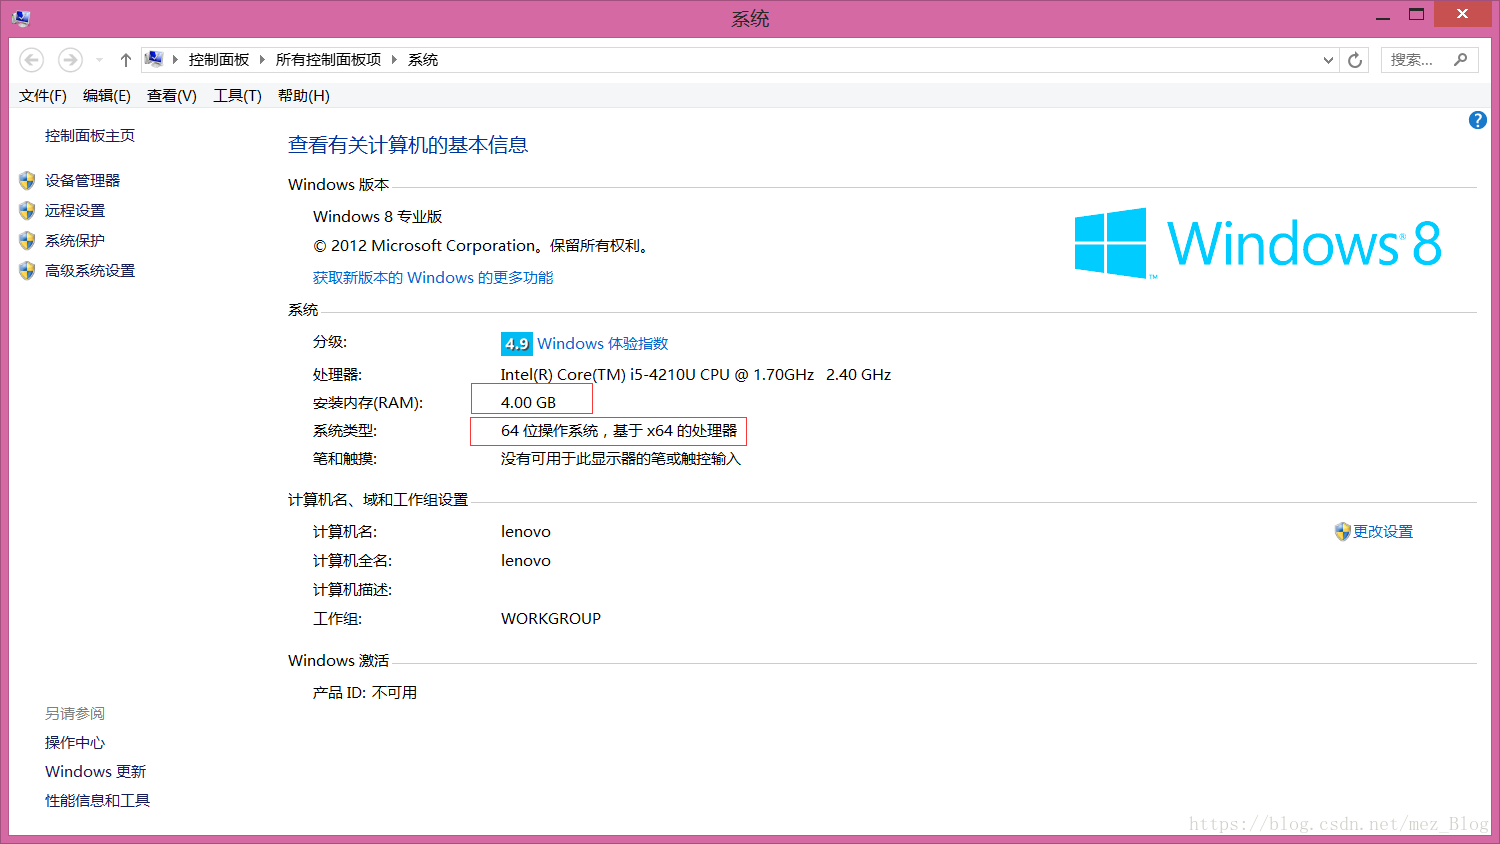Click the computer icon in the address bar
Viewport: 1500px width, 844px height.
pyautogui.click(x=154, y=59)
